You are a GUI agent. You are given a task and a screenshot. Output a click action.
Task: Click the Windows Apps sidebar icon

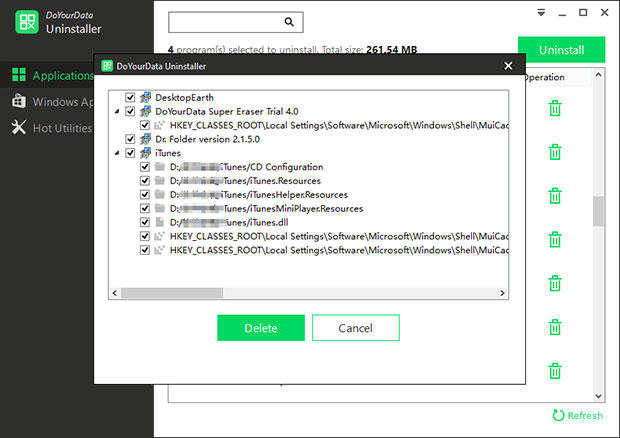pos(19,101)
